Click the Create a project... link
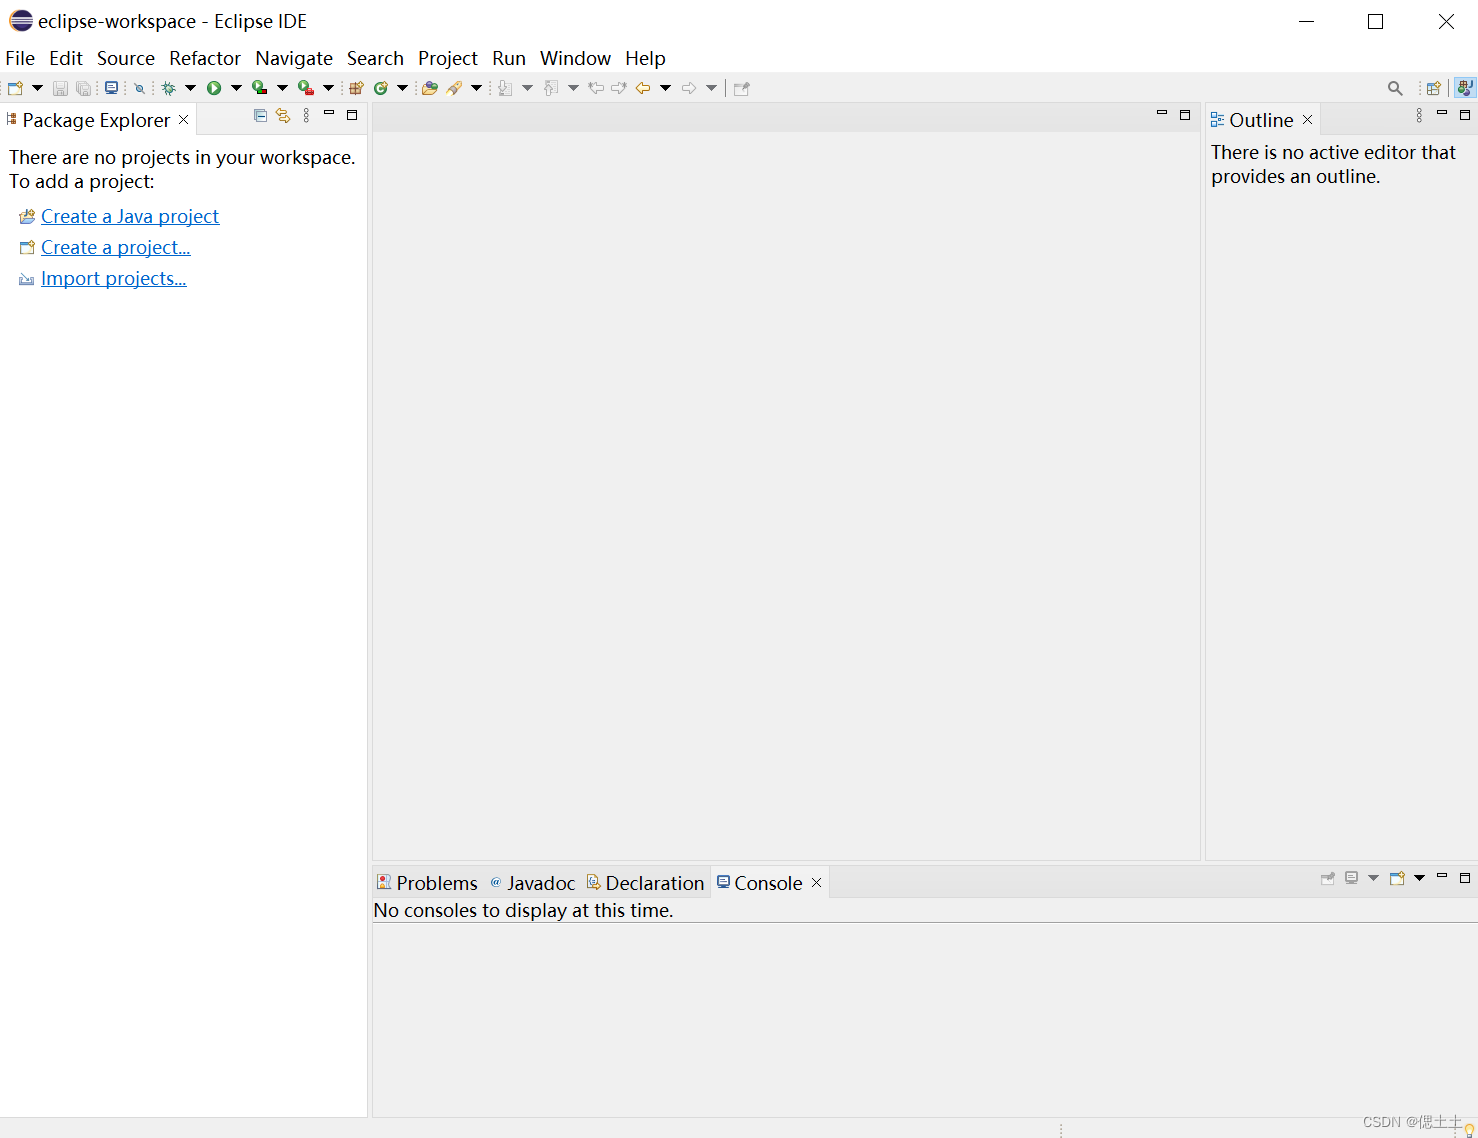1478x1138 pixels. (116, 247)
